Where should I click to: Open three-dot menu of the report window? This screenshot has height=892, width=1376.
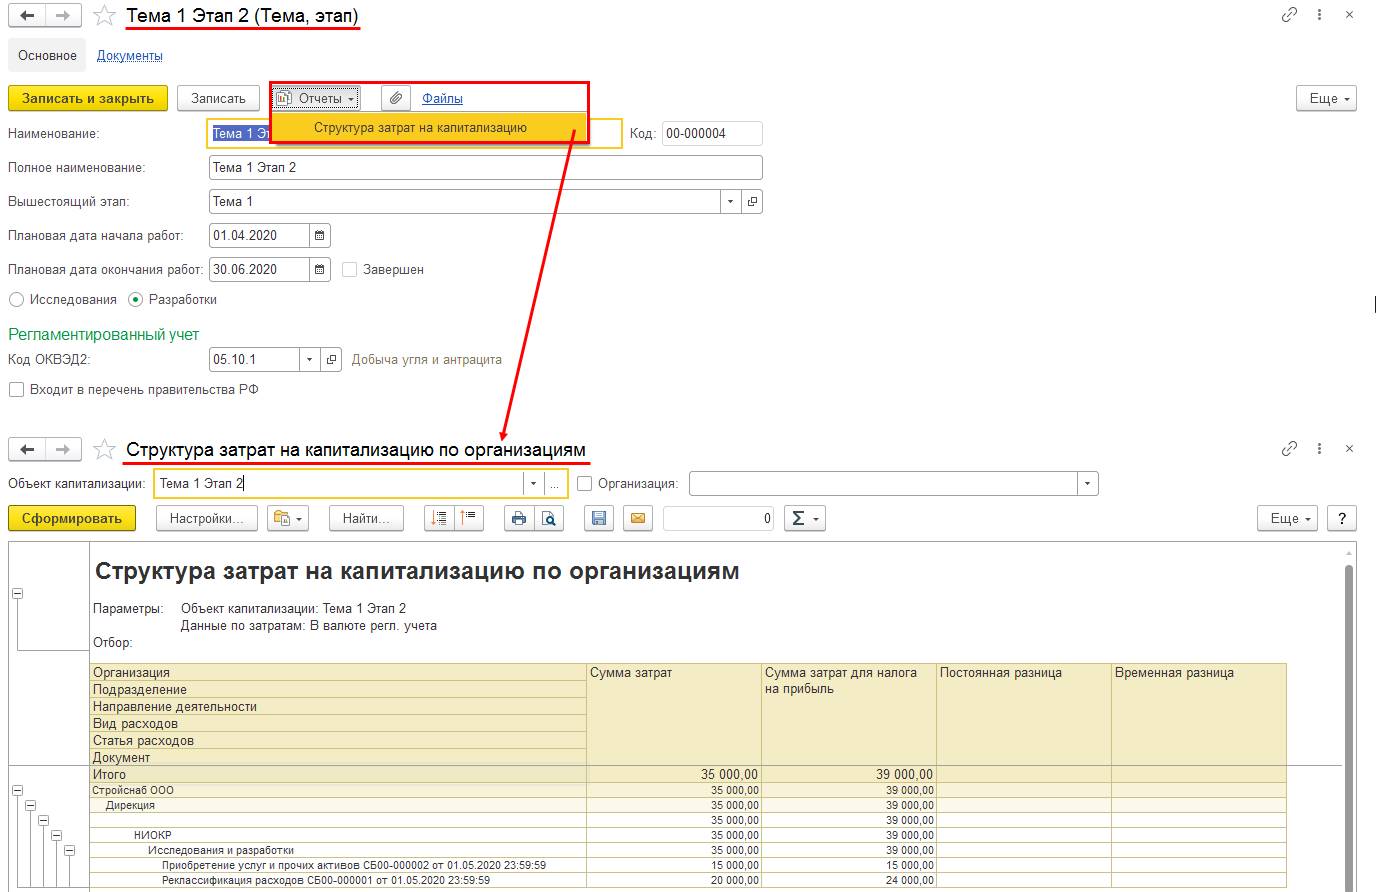1320,449
